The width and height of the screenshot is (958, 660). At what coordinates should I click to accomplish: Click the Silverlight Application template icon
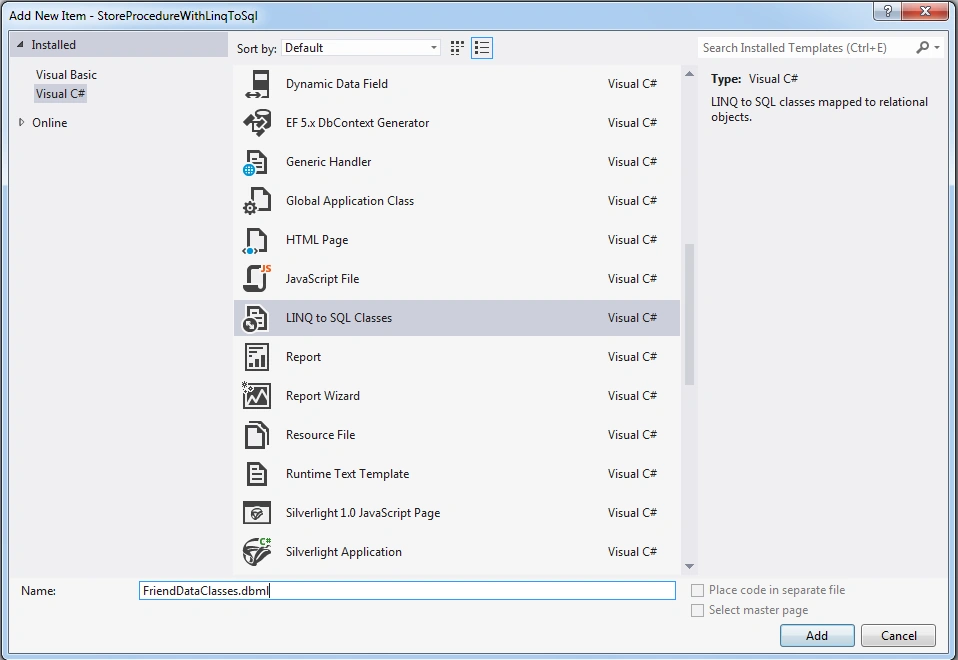pyautogui.click(x=257, y=552)
